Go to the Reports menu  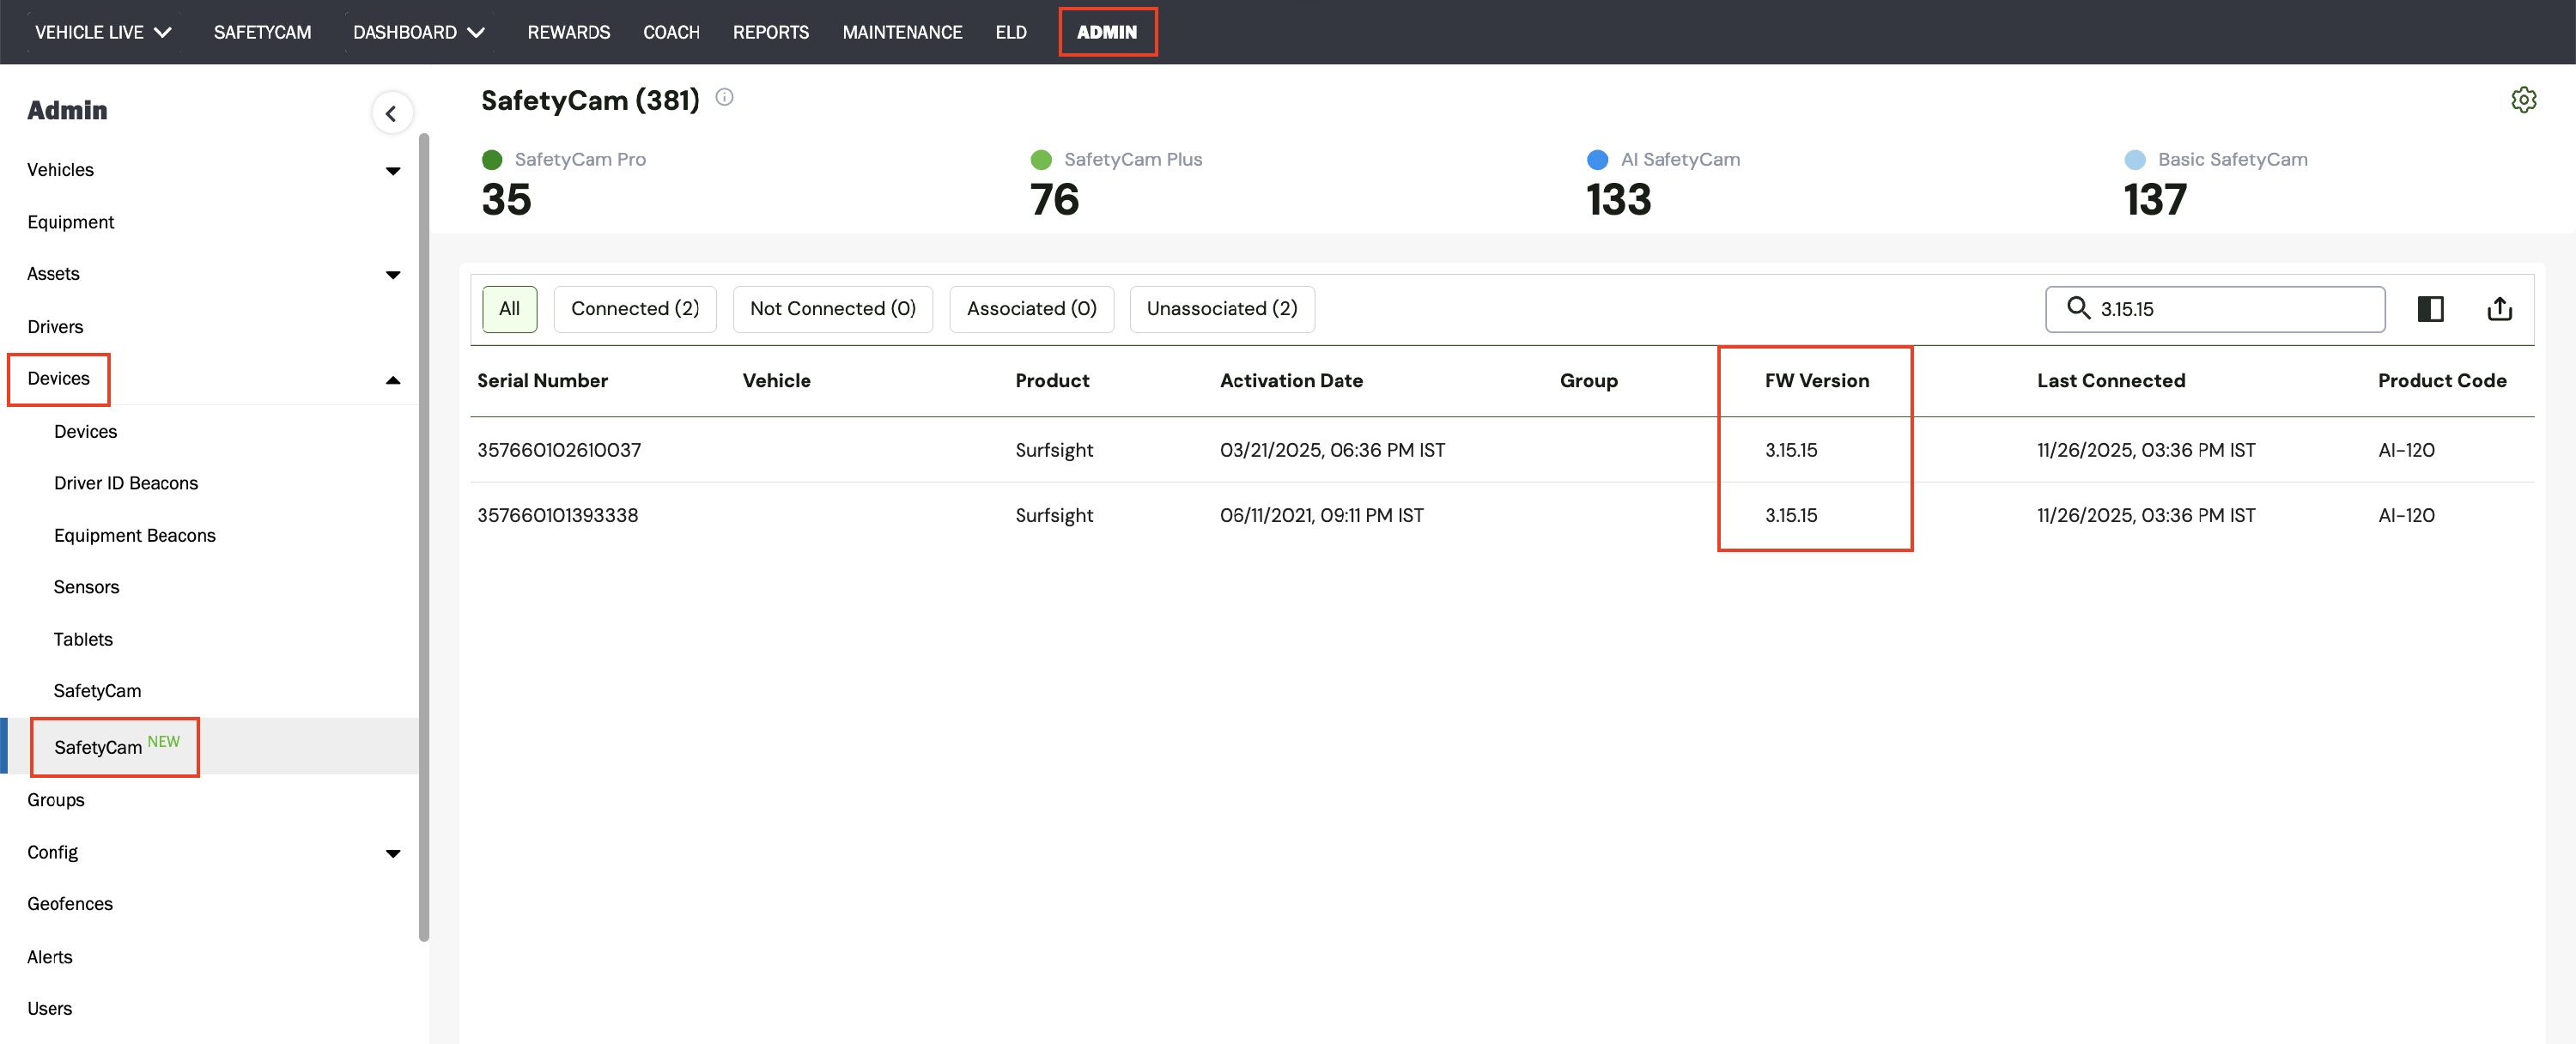coord(770,32)
